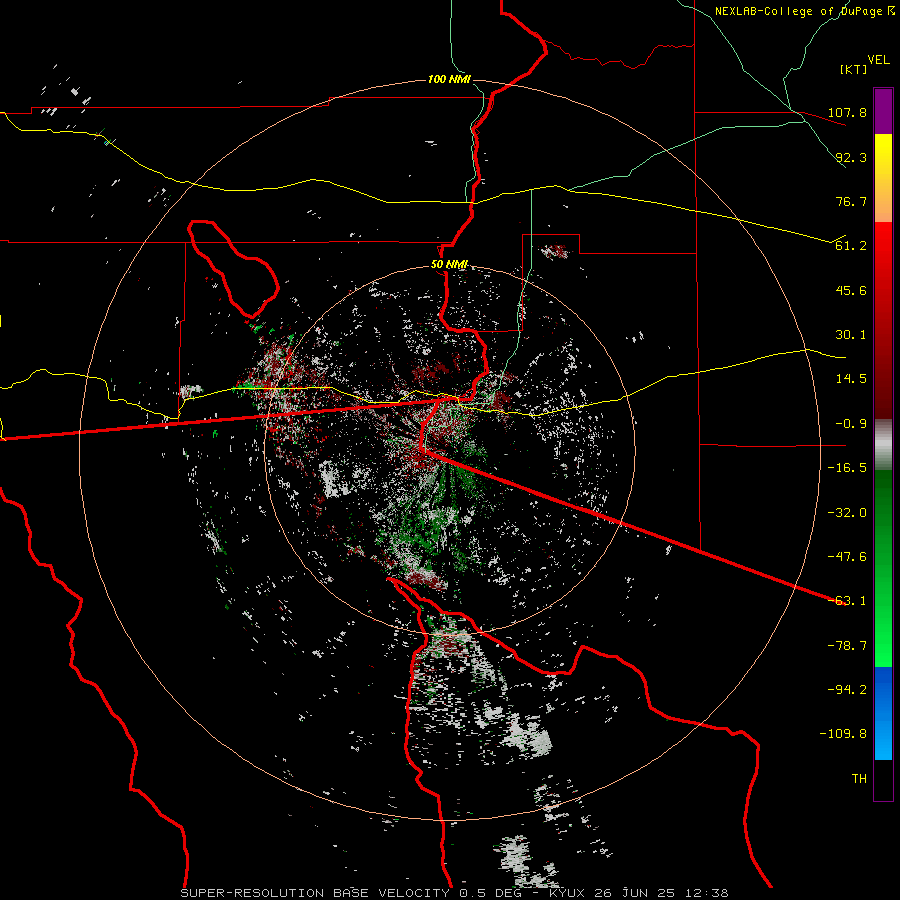Click the VEL legend title
The height and width of the screenshot is (900, 900).
(x=878, y=60)
